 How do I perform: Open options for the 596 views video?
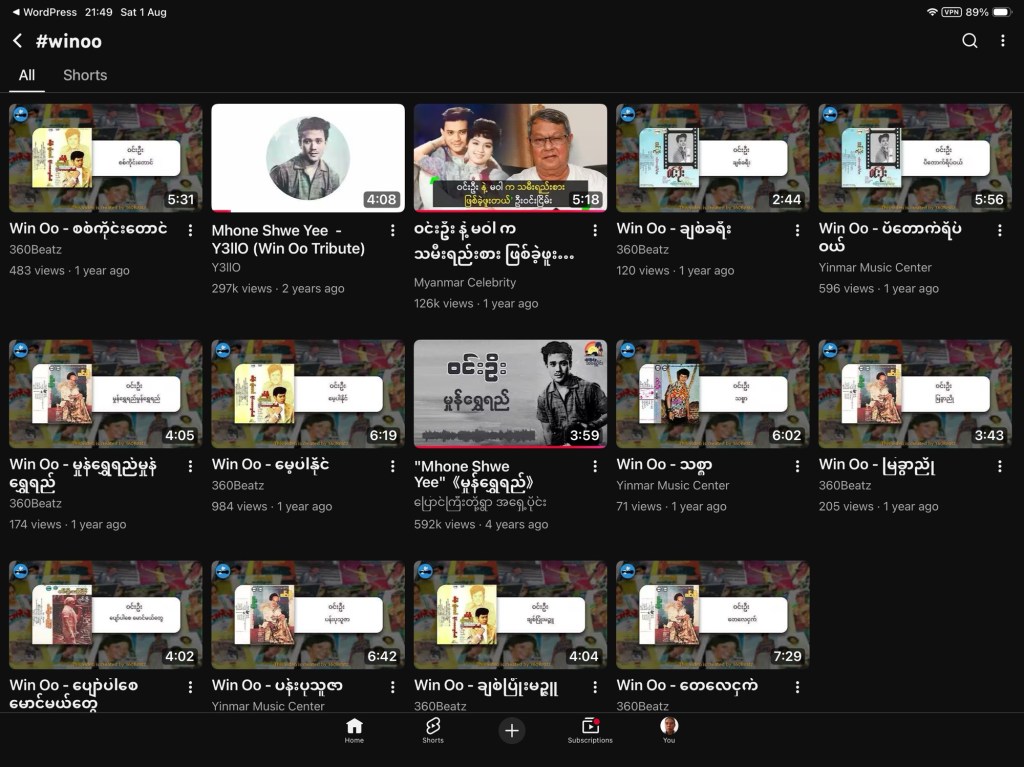(x=1000, y=230)
